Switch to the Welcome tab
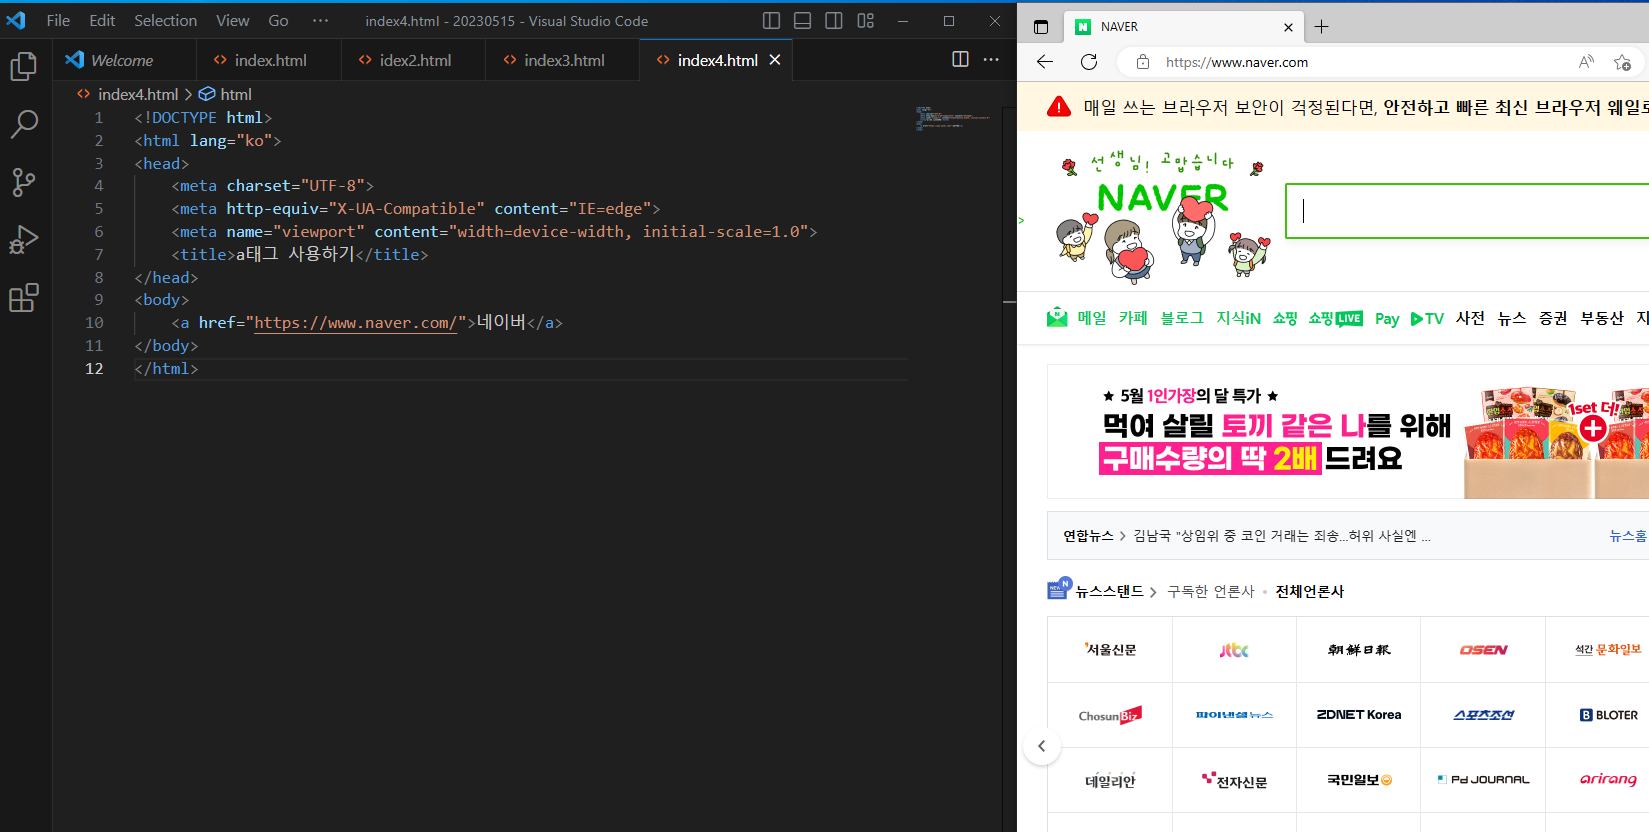The width and height of the screenshot is (1649, 832). tap(124, 60)
